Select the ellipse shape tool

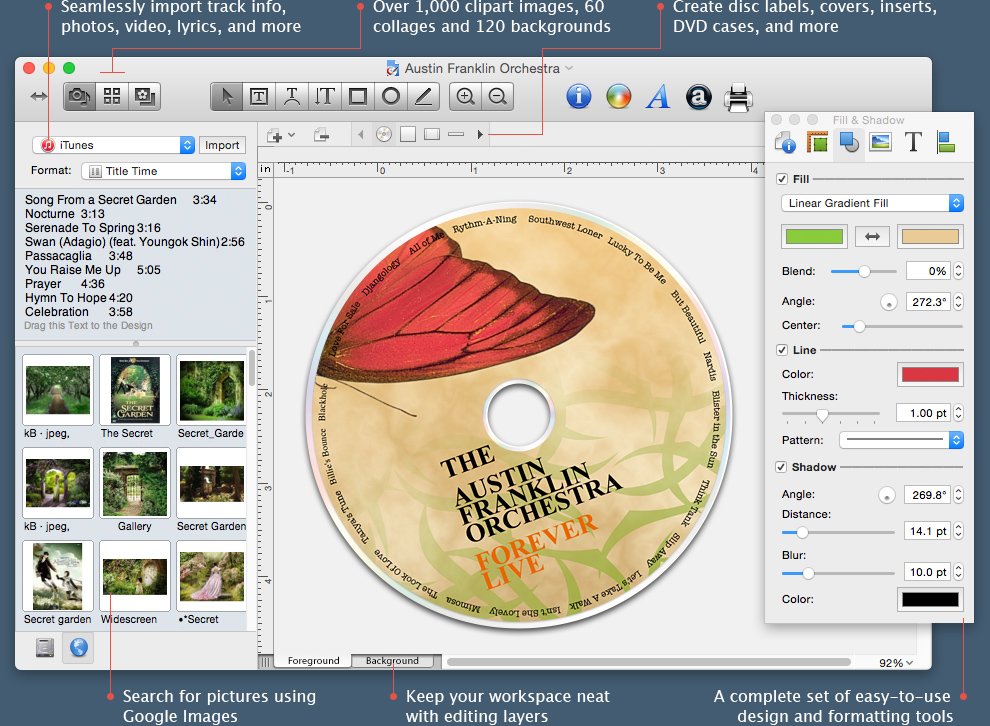pos(391,97)
